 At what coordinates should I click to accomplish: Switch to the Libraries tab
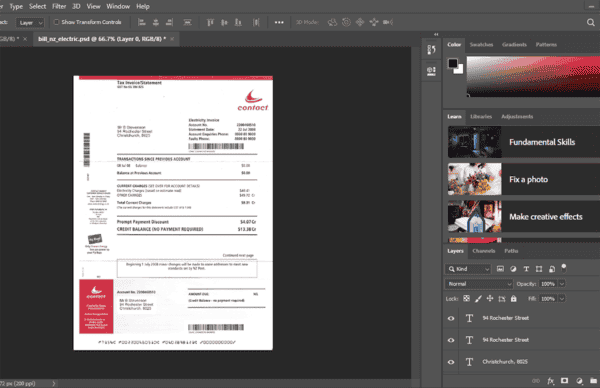pos(481,116)
